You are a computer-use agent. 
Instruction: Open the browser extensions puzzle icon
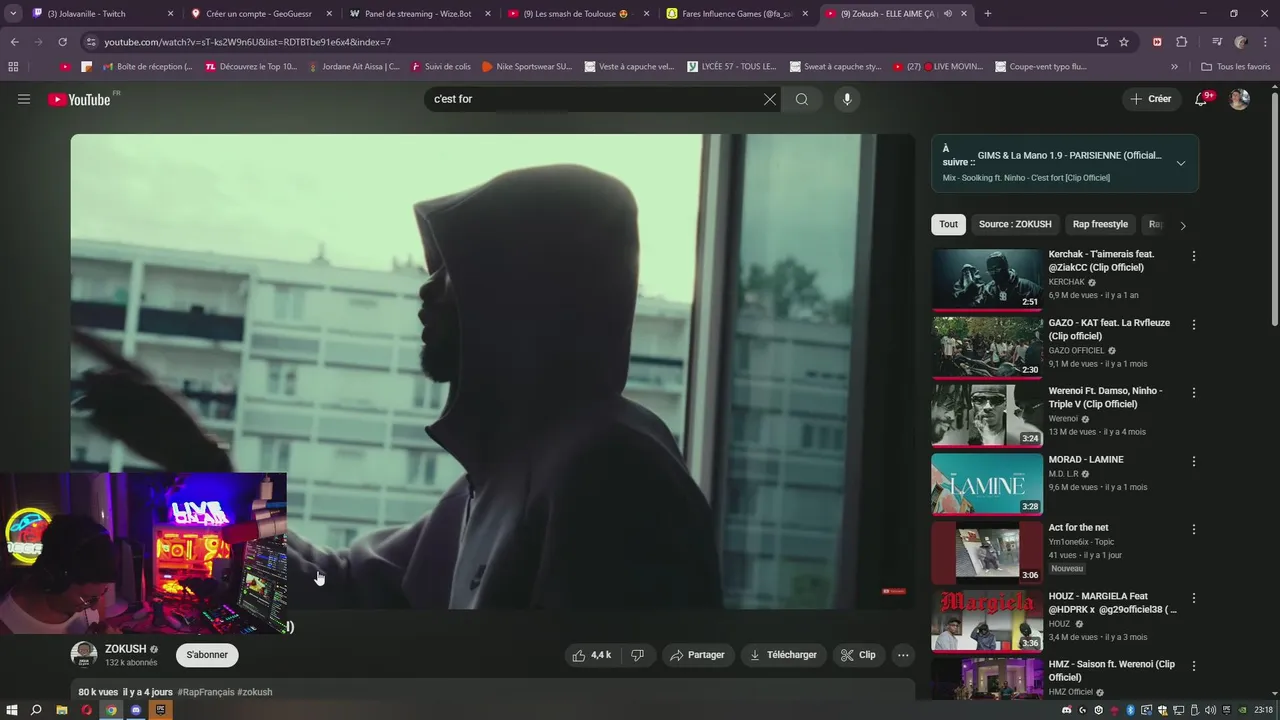1181,42
